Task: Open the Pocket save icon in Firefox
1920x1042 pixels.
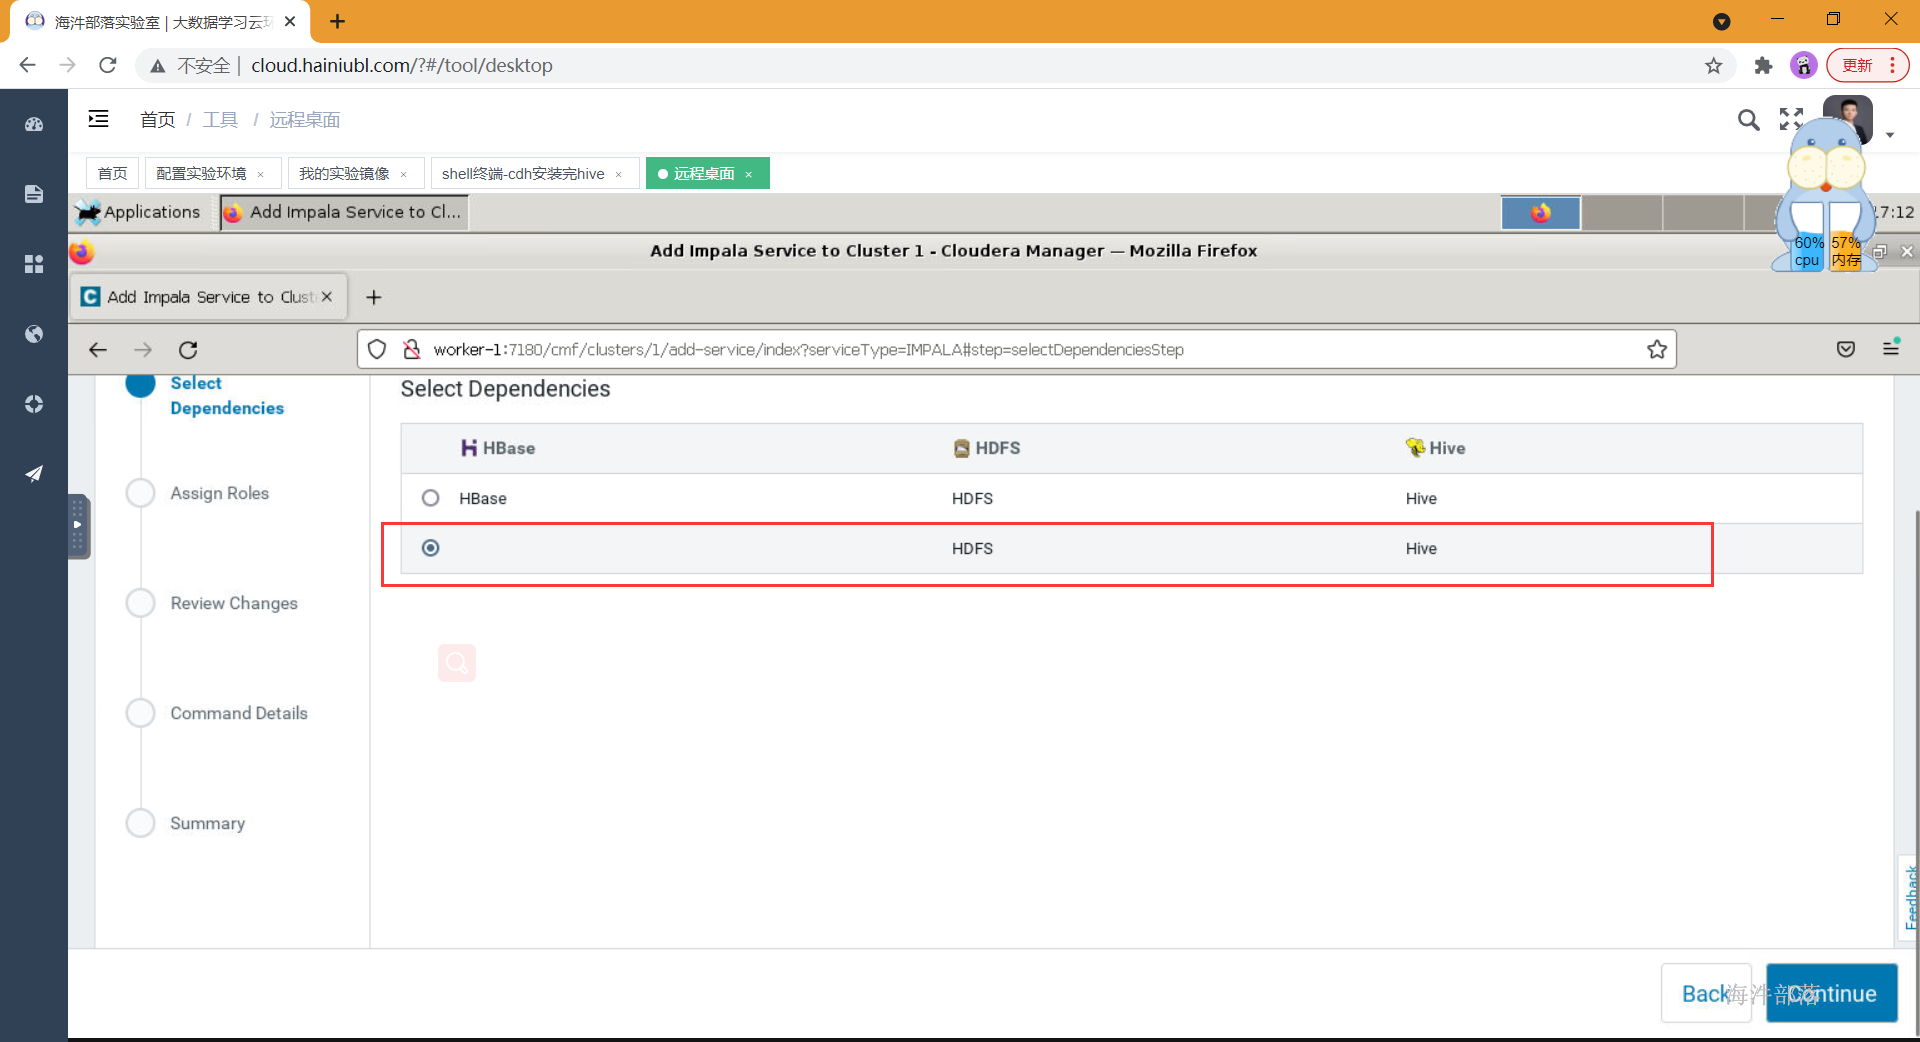Action: [1846, 349]
